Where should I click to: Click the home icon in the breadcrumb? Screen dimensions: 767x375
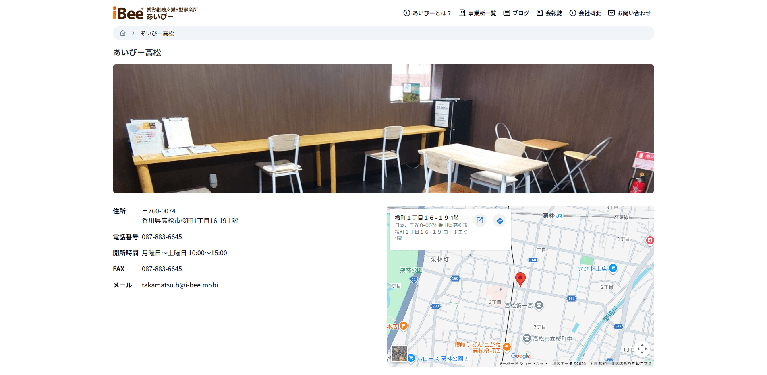[x=122, y=33]
